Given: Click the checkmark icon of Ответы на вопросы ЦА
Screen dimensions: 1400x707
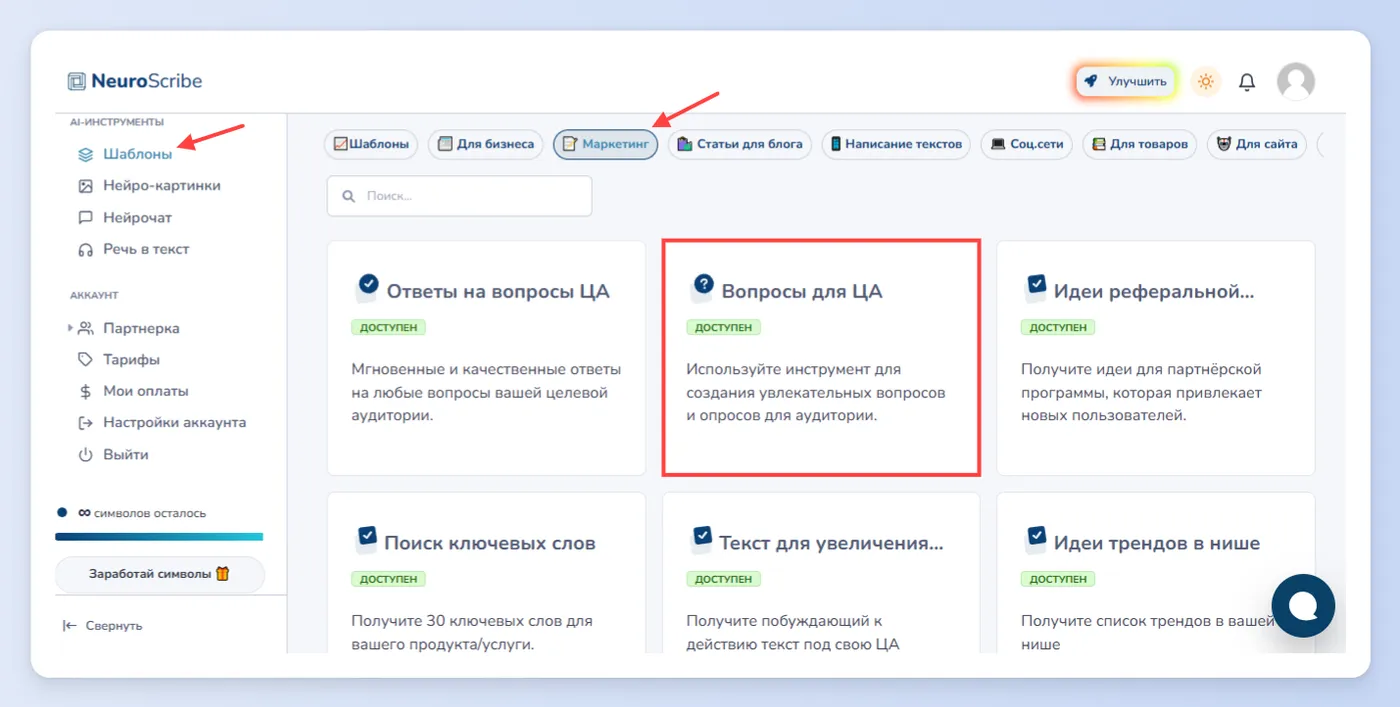Looking at the screenshot, I should tap(367, 288).
